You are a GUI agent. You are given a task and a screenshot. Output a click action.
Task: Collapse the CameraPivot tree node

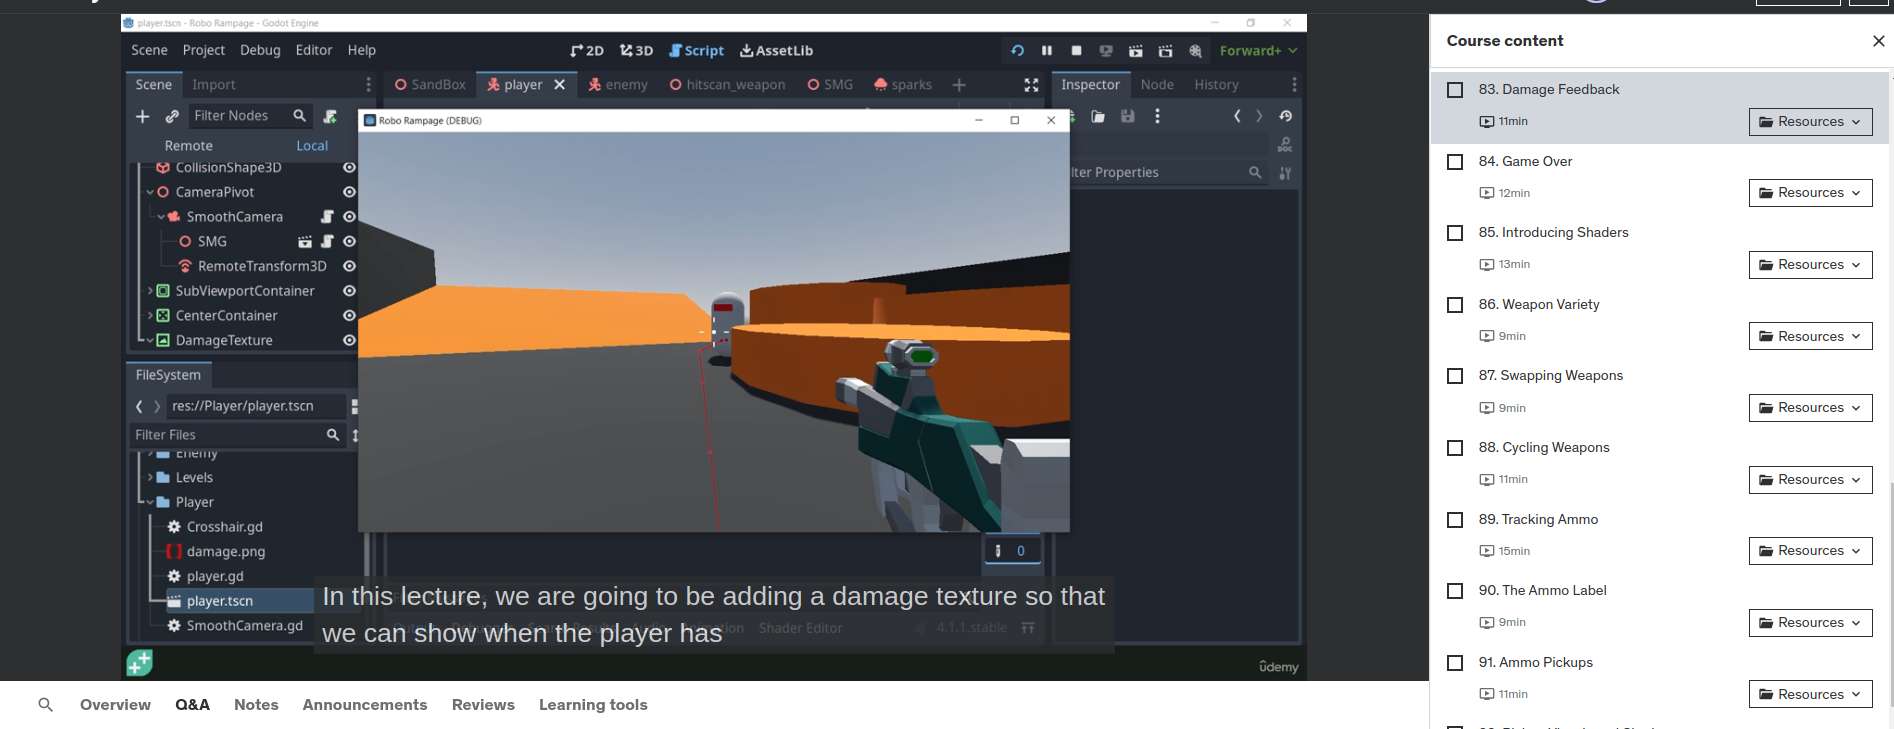pos(150,192)
